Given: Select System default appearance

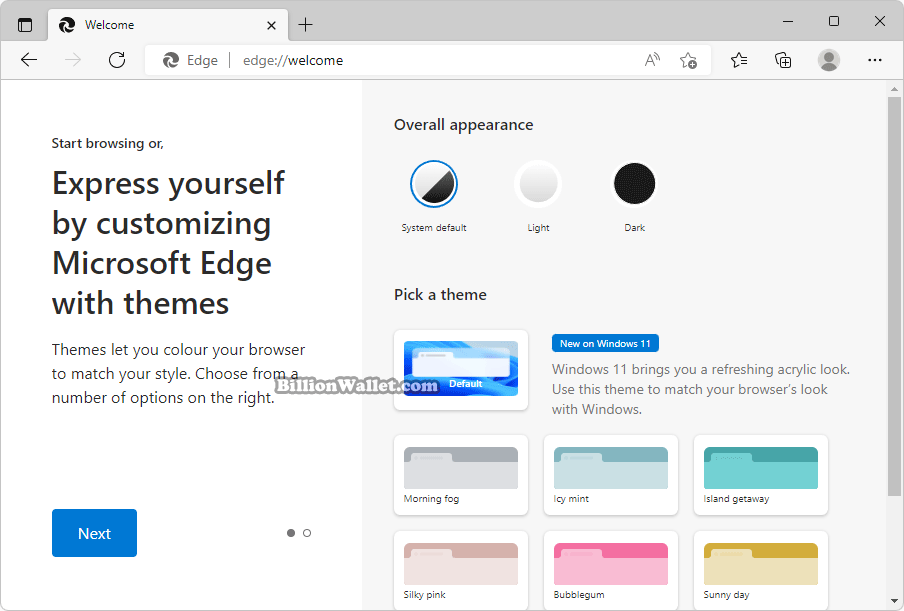Looking at the screenshot, I should coord(434,184).
